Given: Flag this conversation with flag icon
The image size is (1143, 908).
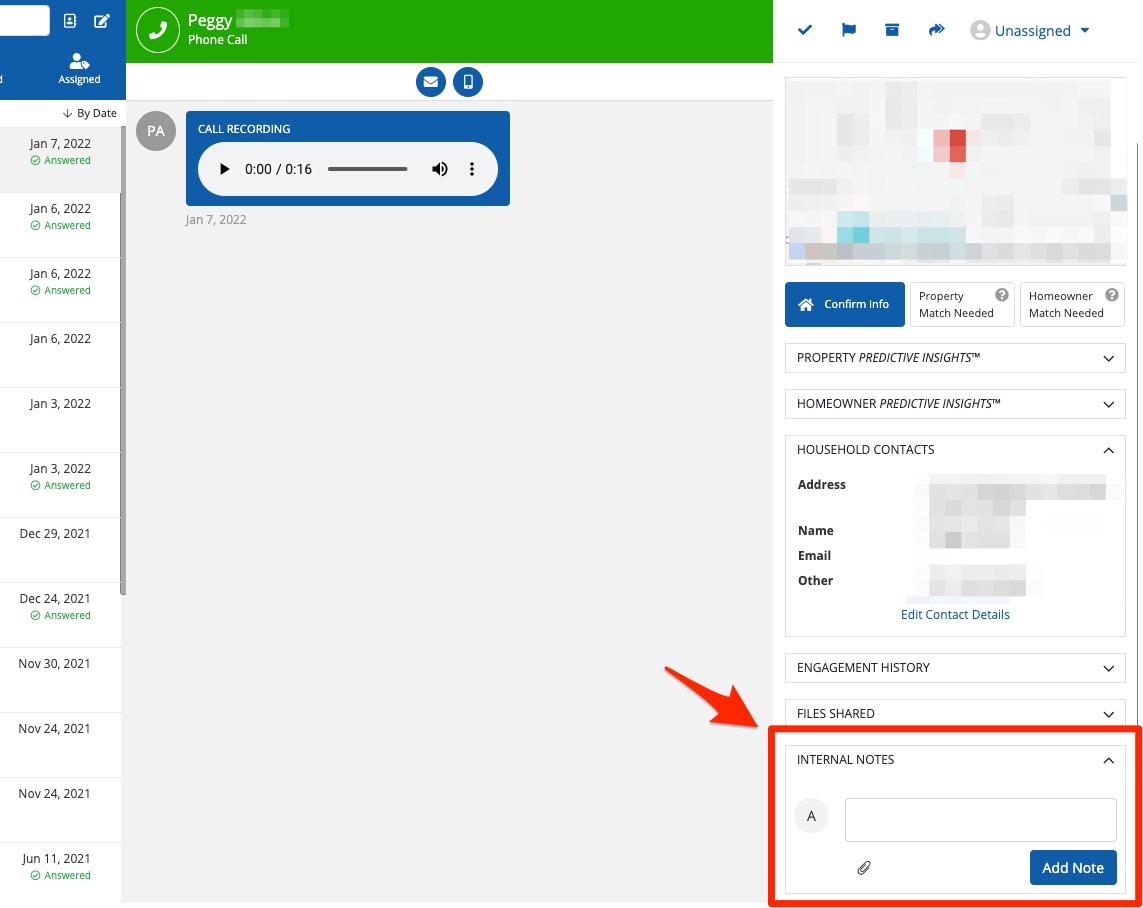Looking at the screenshot, I should [848, 30].
